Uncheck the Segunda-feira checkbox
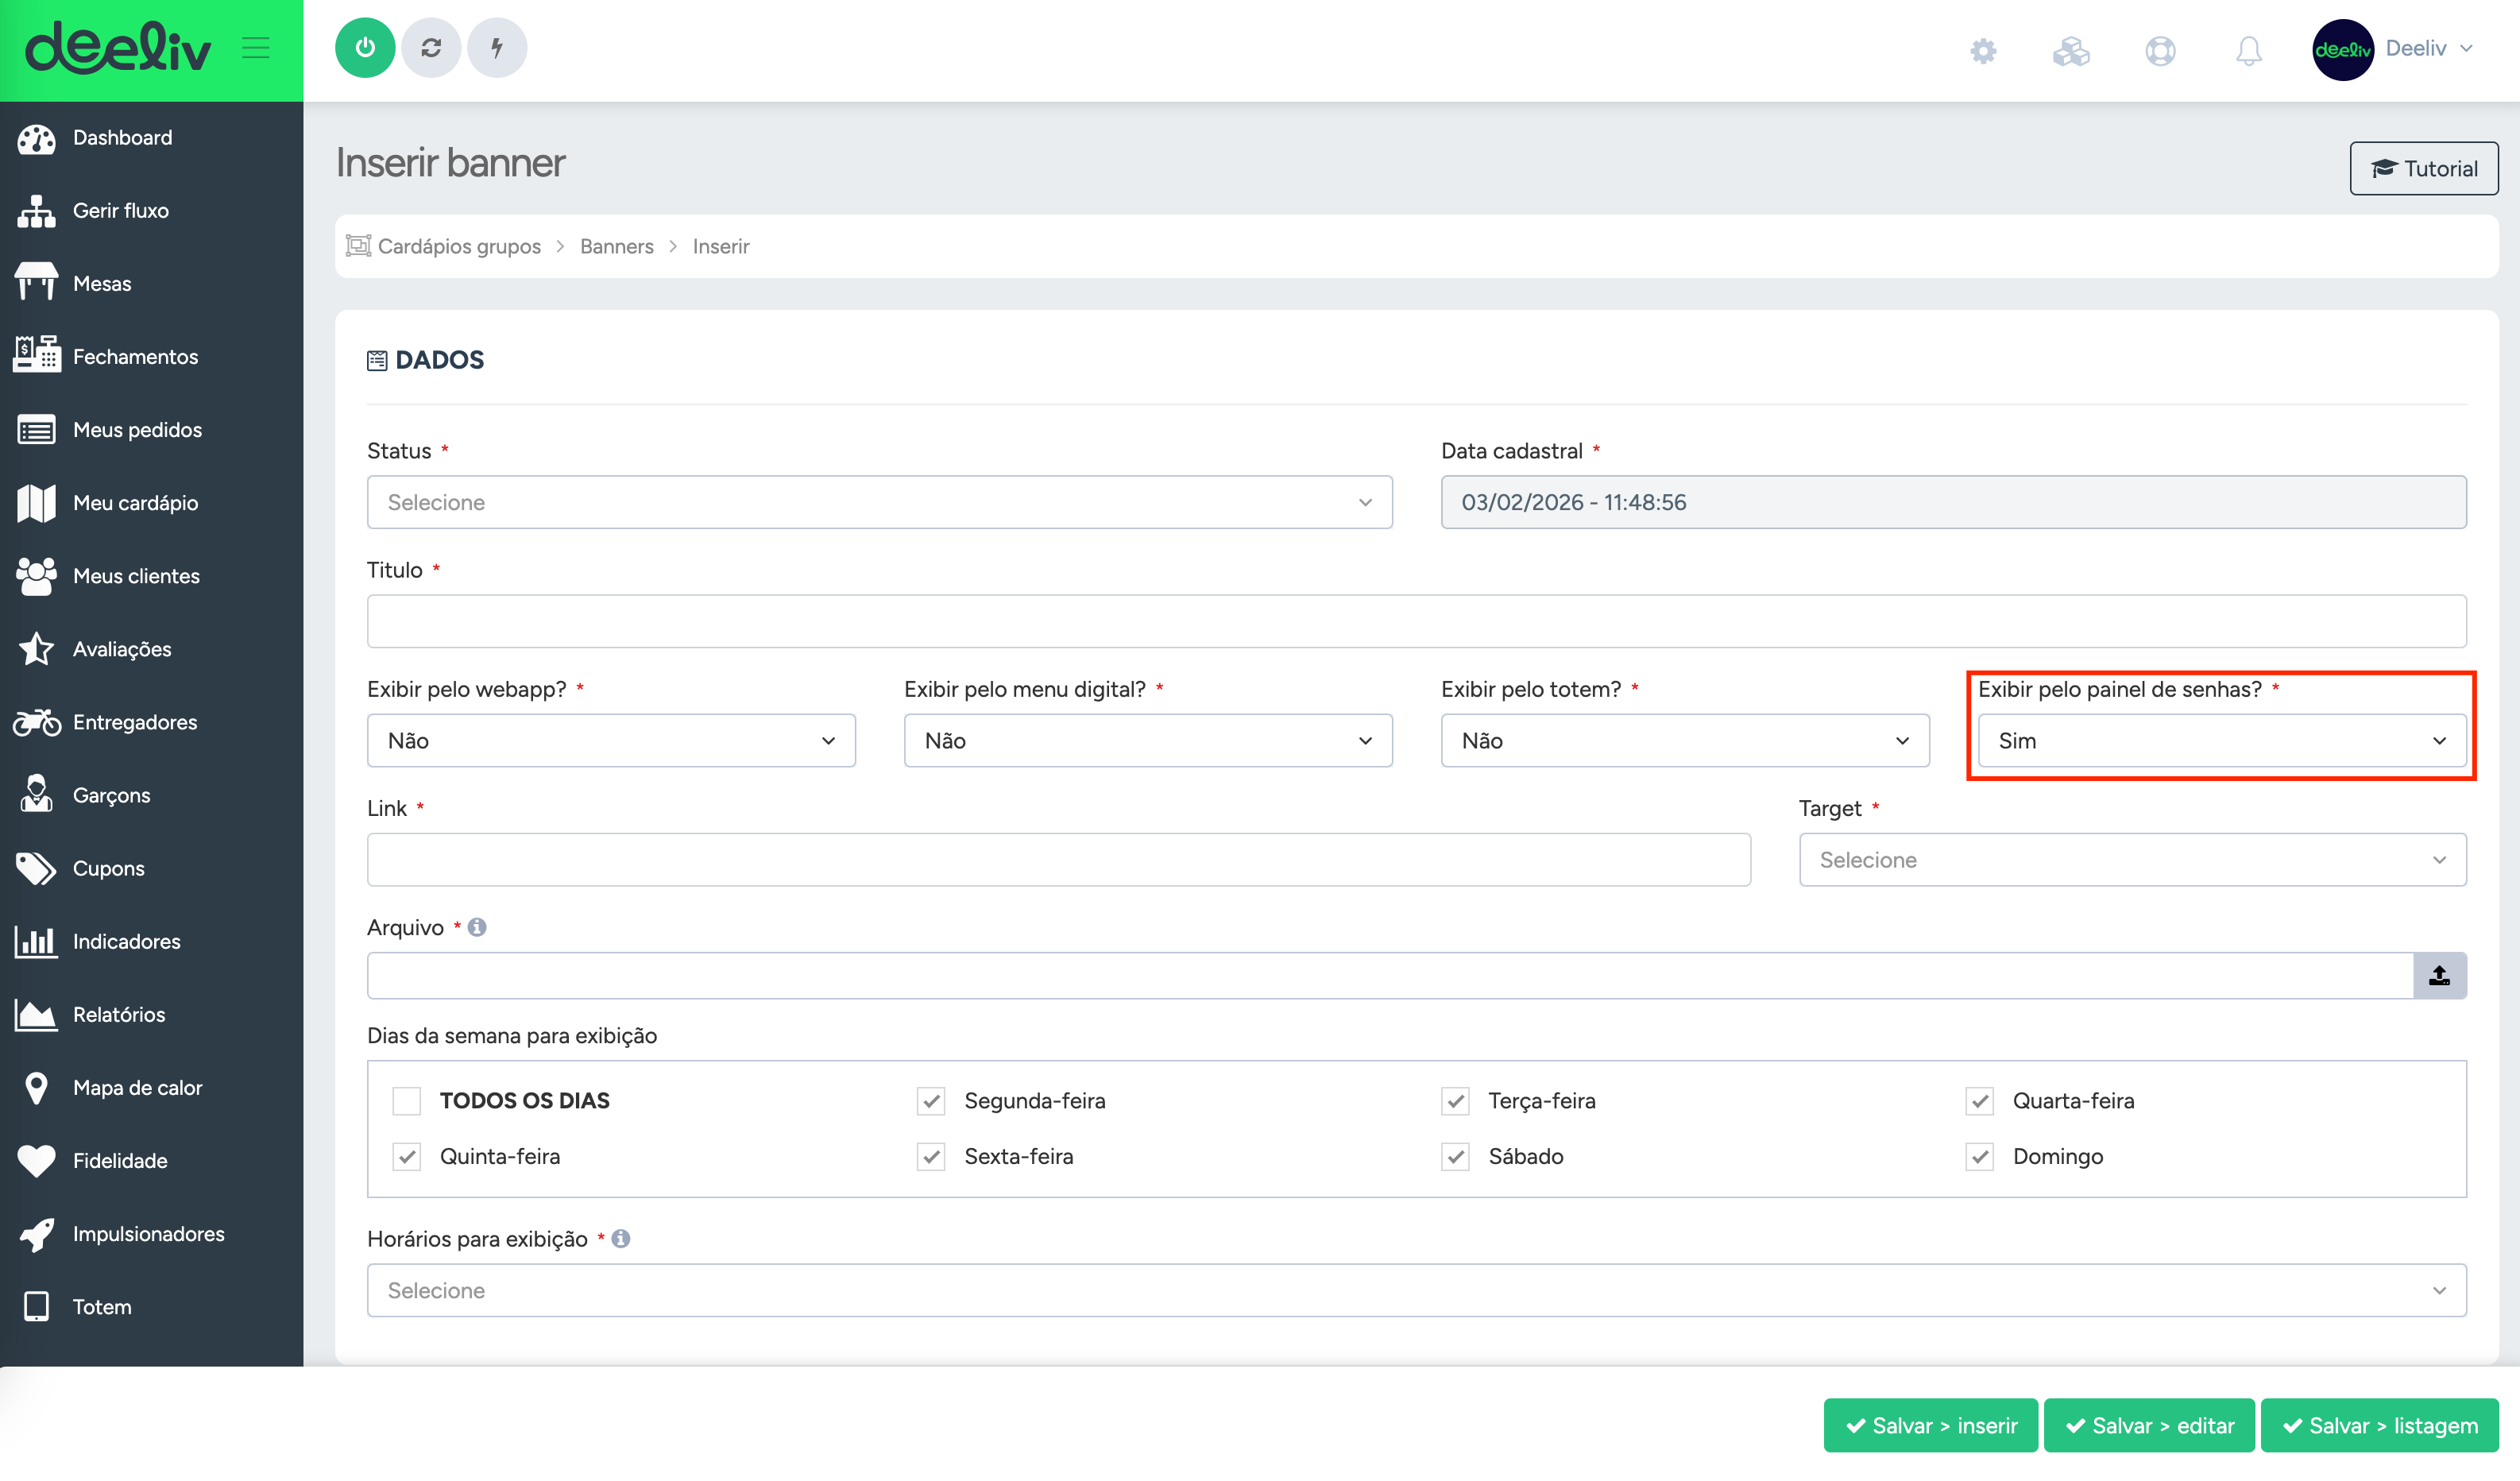This screenshot has width=2520, height=1481. (931, 1100)
